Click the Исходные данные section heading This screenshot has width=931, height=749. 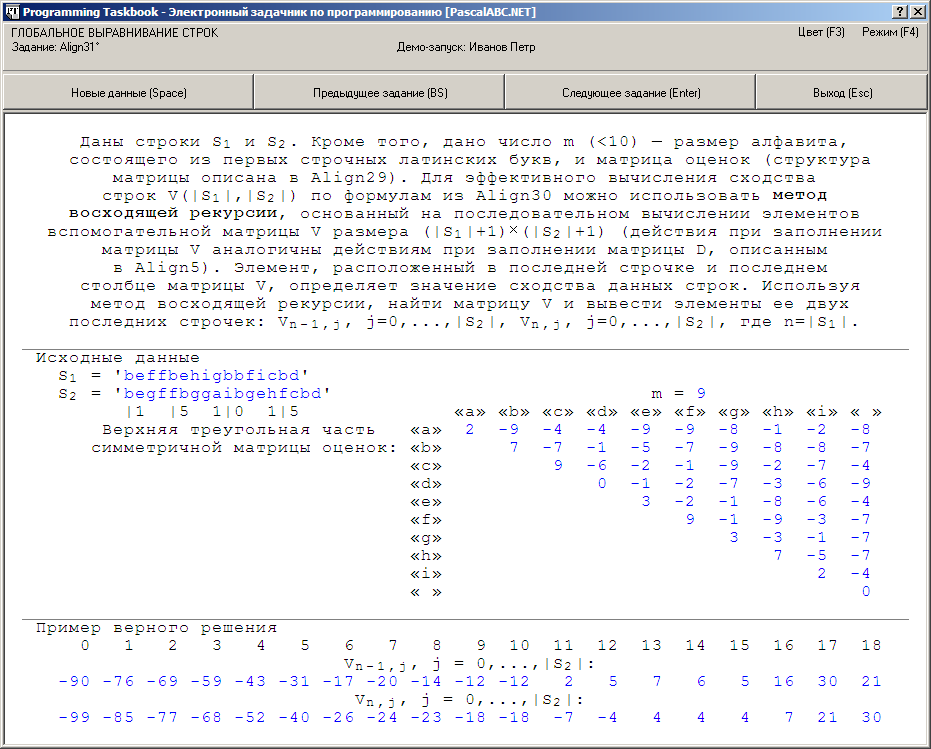click(118, 358)
